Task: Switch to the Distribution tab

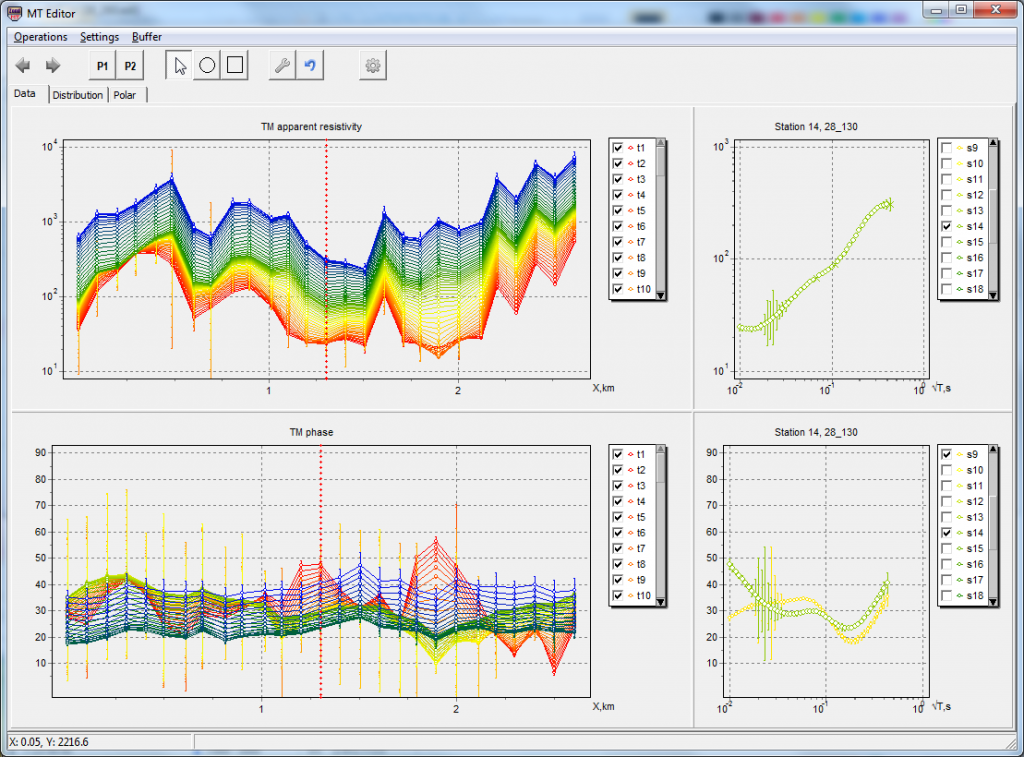Action: coord(78,94)
